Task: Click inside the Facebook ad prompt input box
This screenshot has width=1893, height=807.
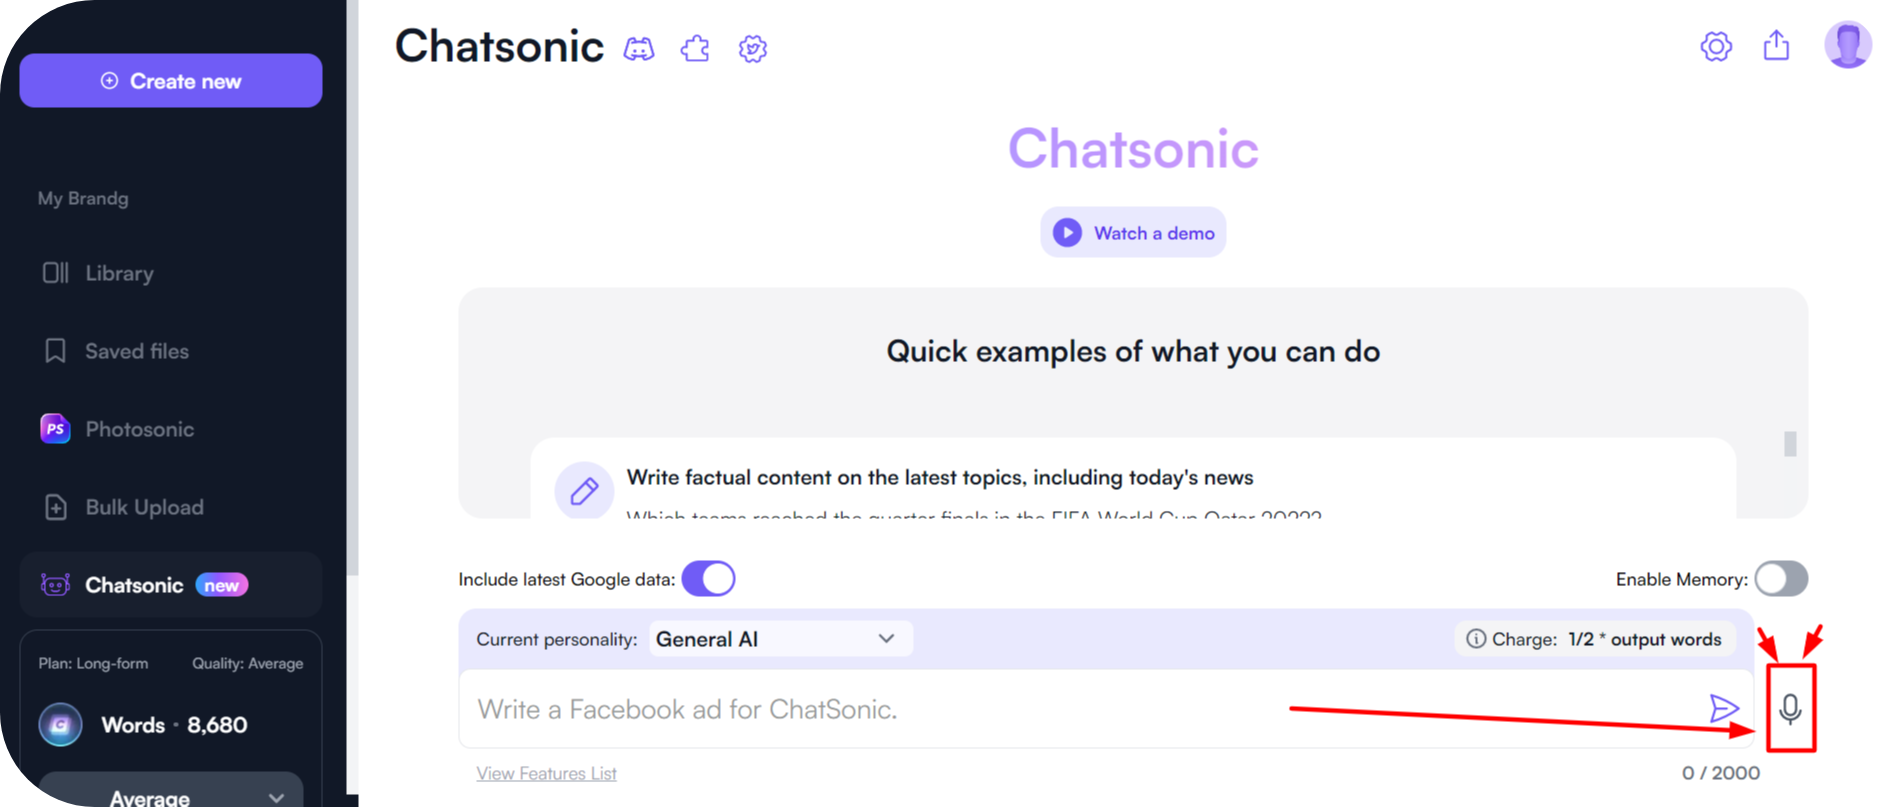Action: pos(900,708)
